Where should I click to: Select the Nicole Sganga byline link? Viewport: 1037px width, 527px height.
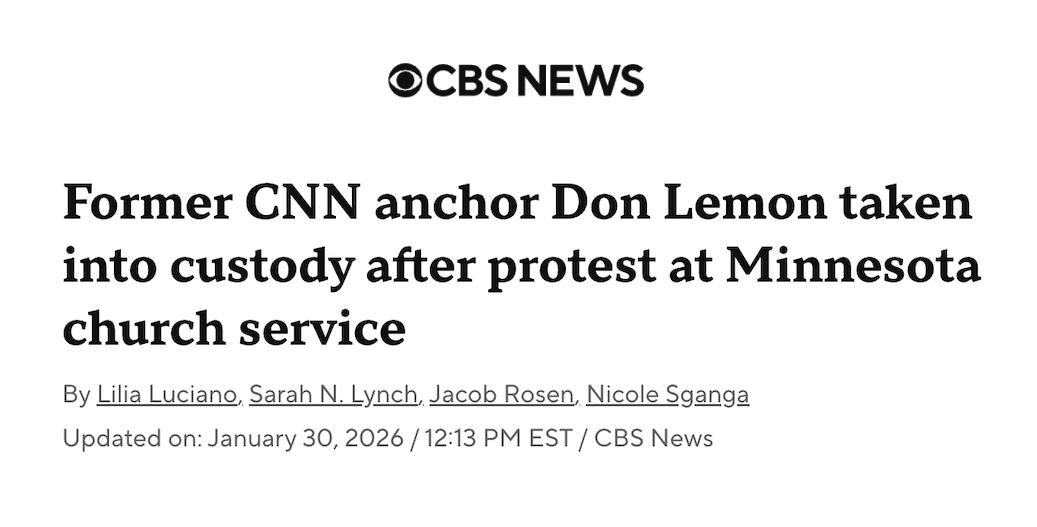[667, 395]
